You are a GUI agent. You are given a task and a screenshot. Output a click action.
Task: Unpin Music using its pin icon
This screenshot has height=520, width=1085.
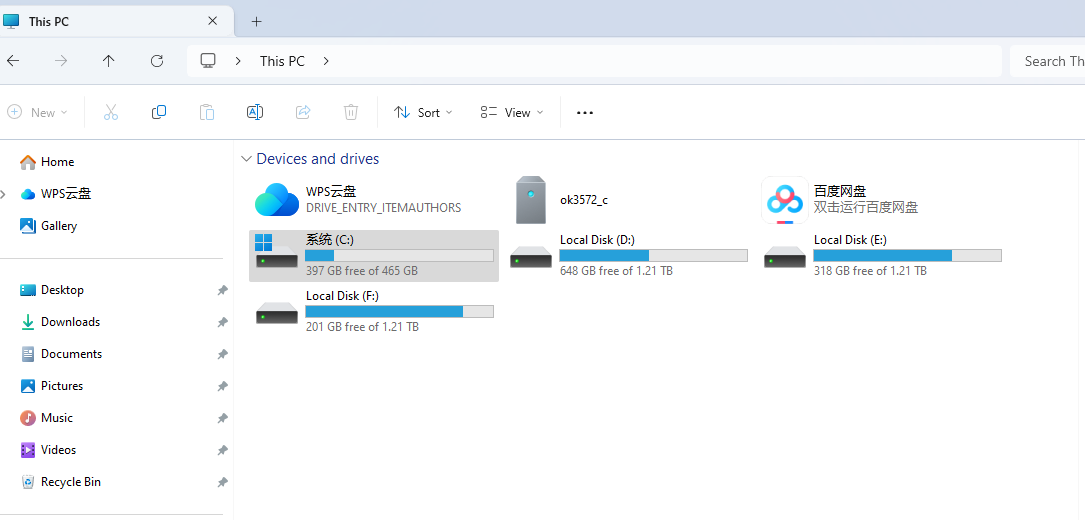click(222, 418)
